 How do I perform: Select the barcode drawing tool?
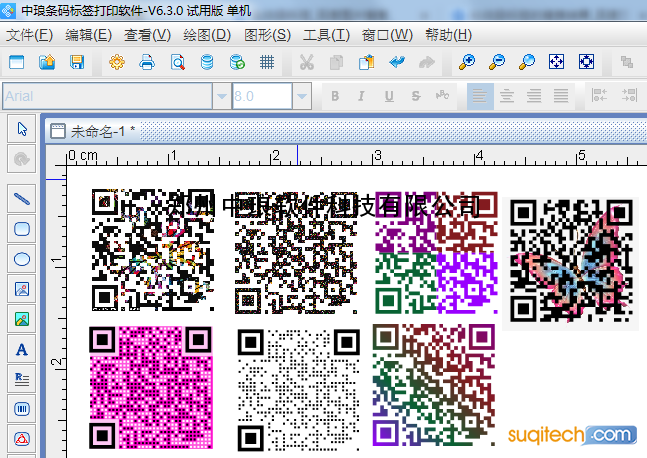(x=21, y=409)
